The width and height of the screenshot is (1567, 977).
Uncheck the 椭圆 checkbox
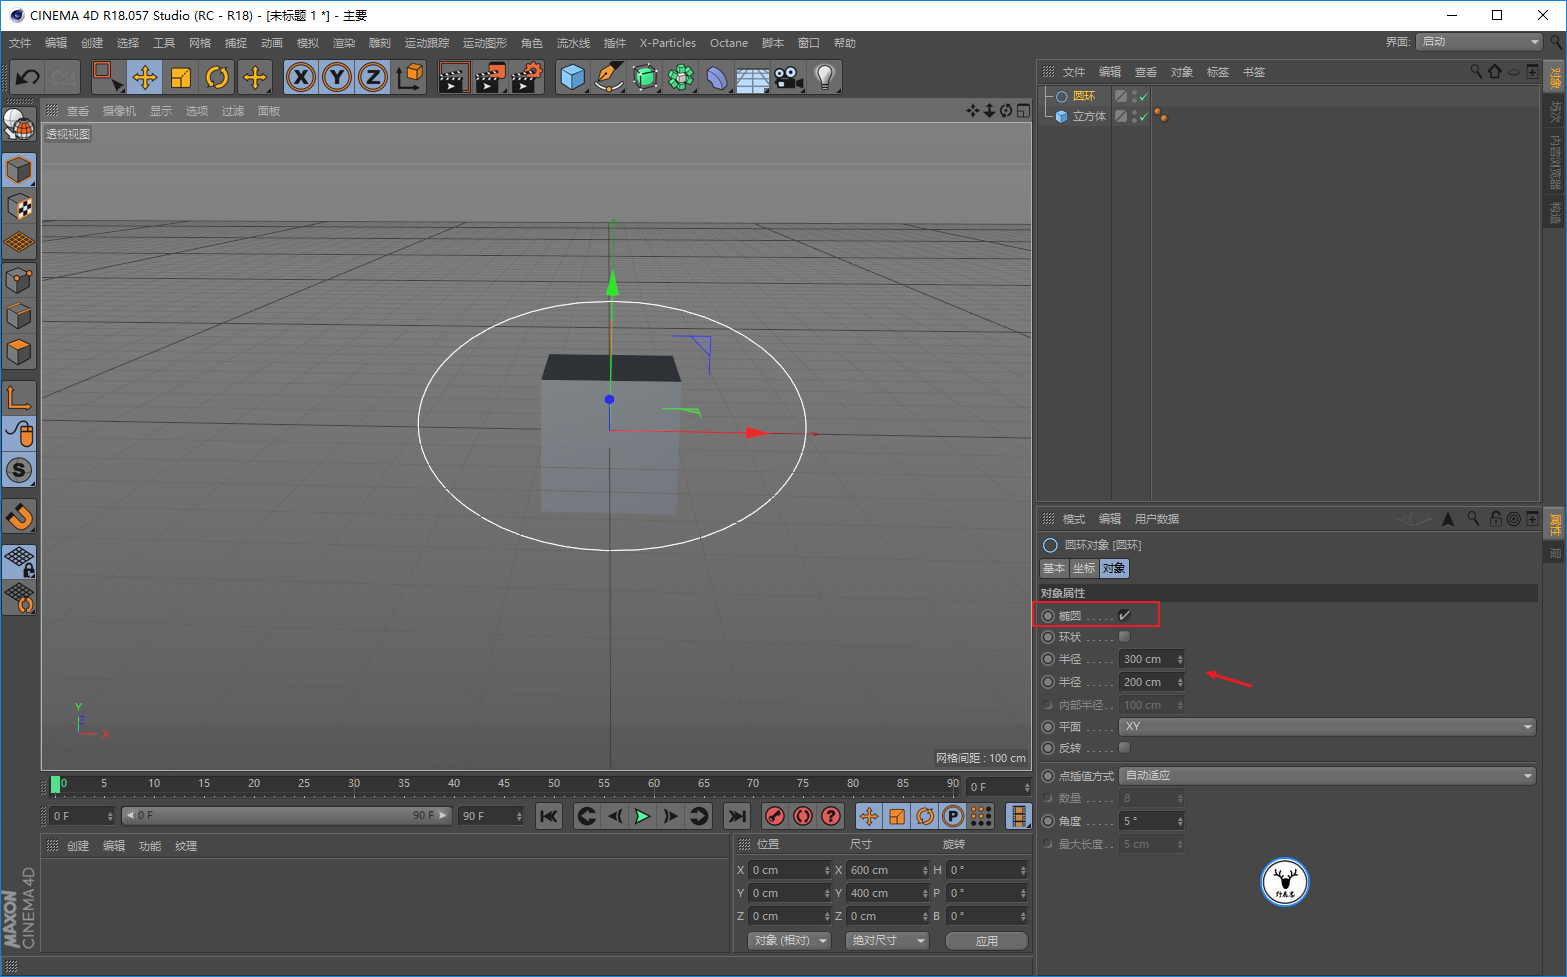(1124, 616)
